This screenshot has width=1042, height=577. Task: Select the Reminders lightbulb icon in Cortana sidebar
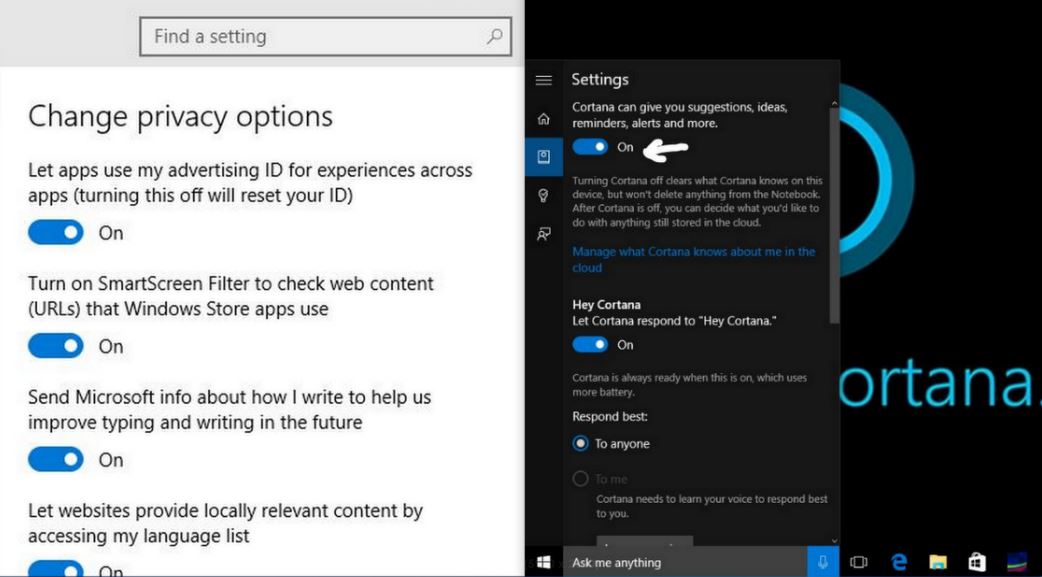pos(543,194)
